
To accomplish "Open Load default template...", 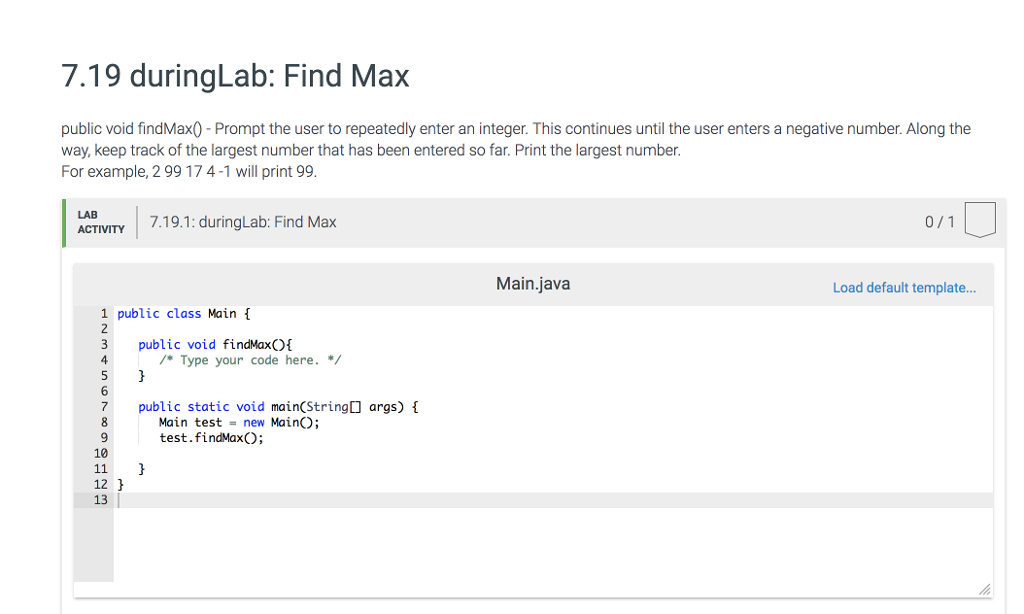I will pos(904,287).
